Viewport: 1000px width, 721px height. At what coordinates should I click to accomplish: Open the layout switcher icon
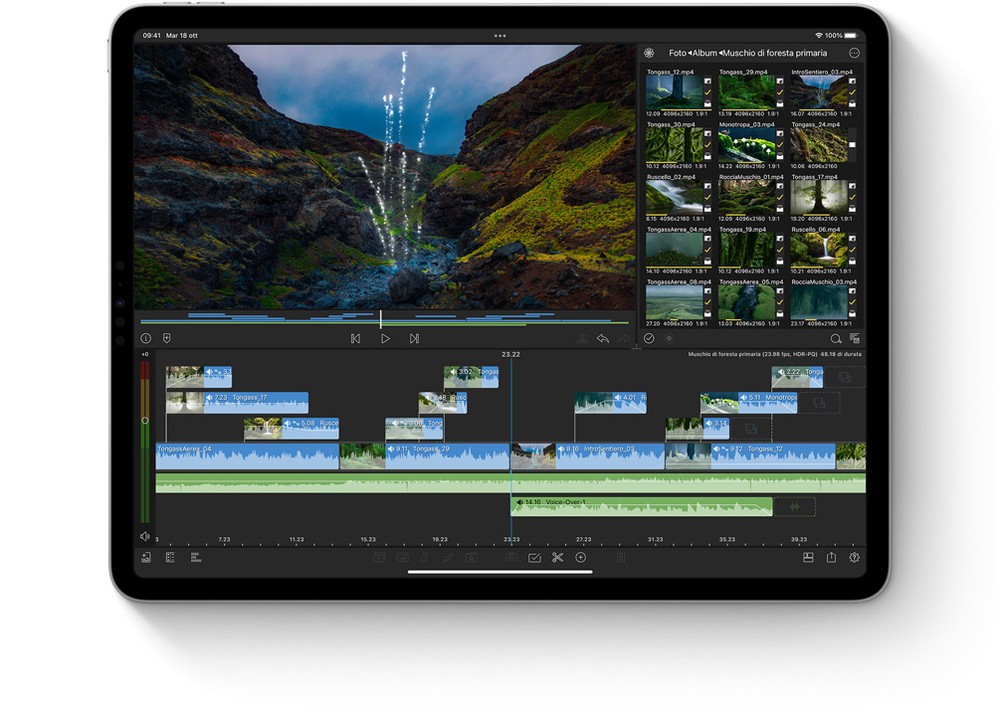[808, 558]
